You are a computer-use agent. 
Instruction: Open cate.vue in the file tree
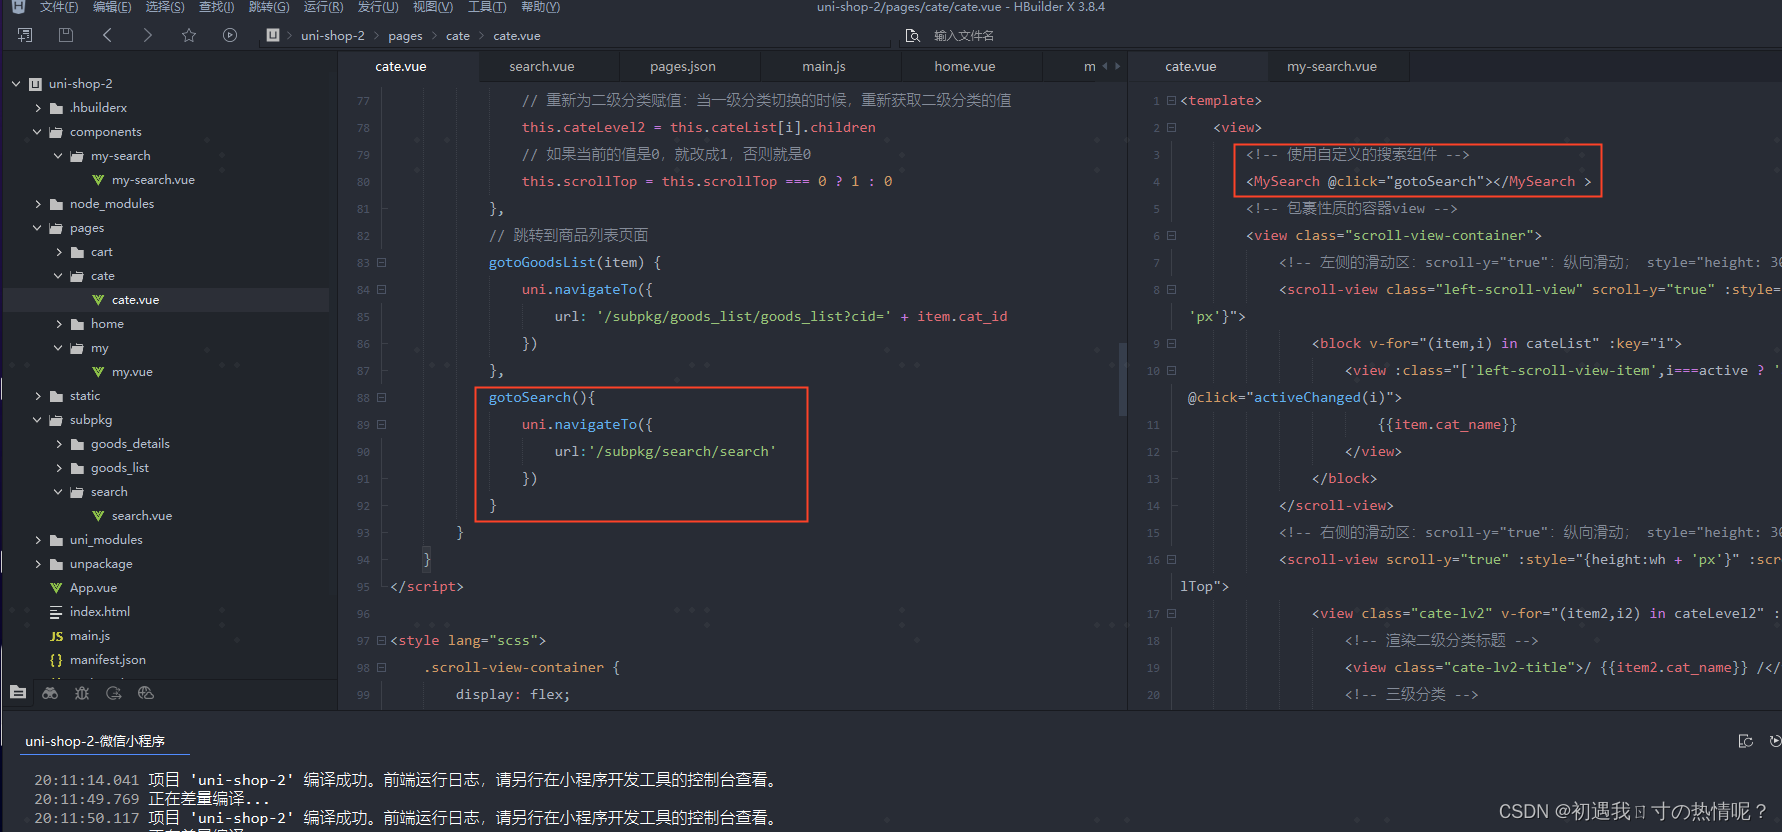click(135, 300)
